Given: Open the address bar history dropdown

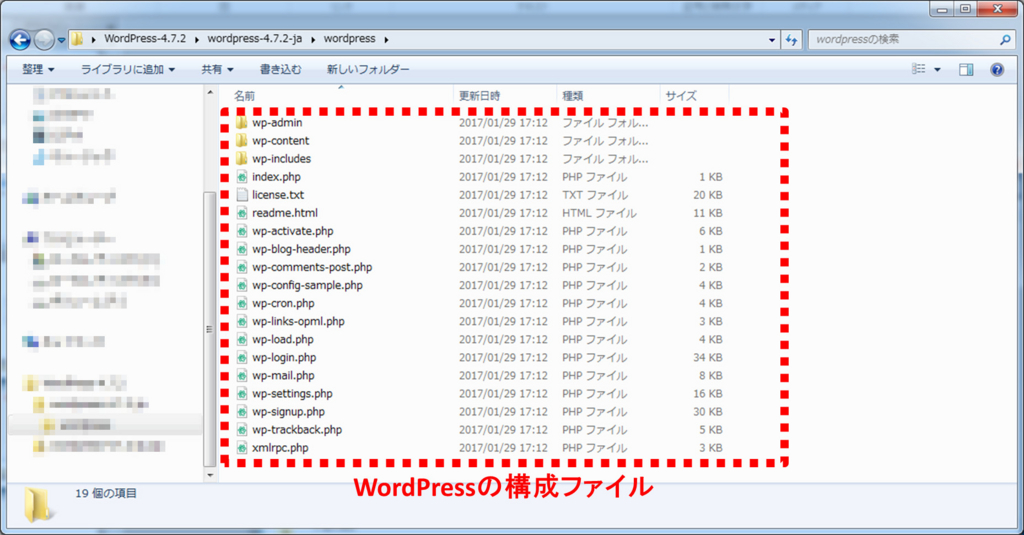Looking at the screenshot, I should point(772,40).
